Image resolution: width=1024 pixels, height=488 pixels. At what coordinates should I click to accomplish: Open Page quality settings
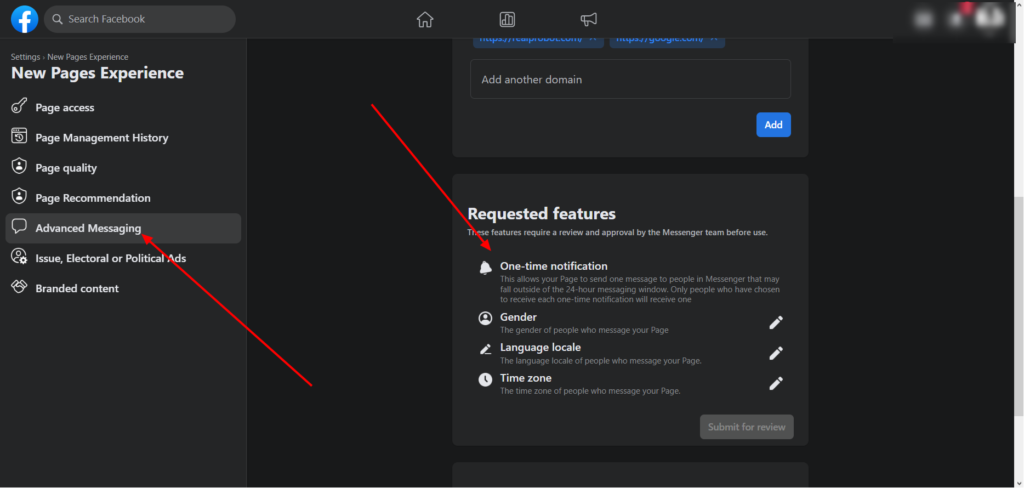[x=123, y=168]
